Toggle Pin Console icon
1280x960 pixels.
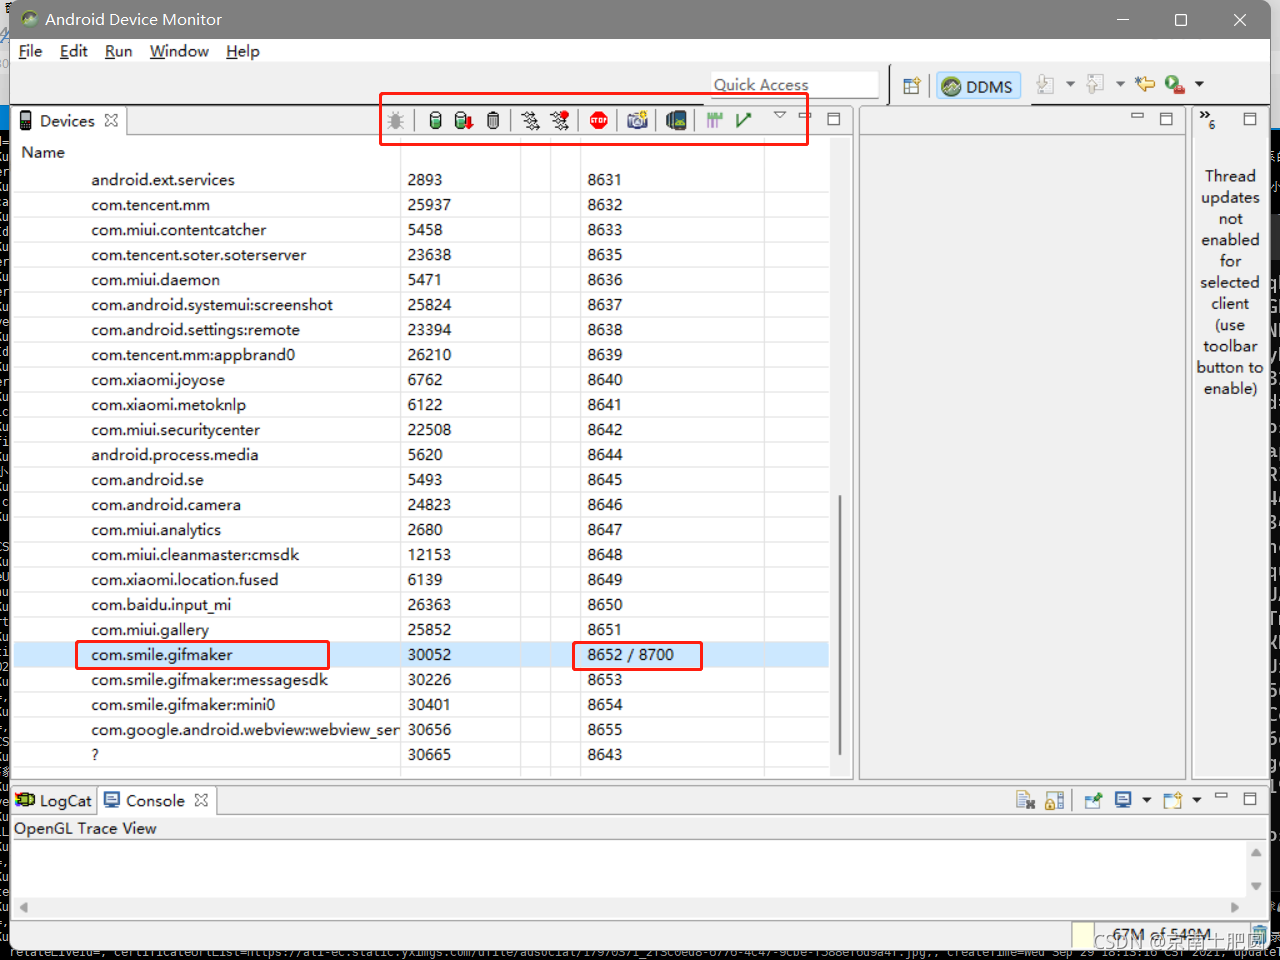point(1093,800)
